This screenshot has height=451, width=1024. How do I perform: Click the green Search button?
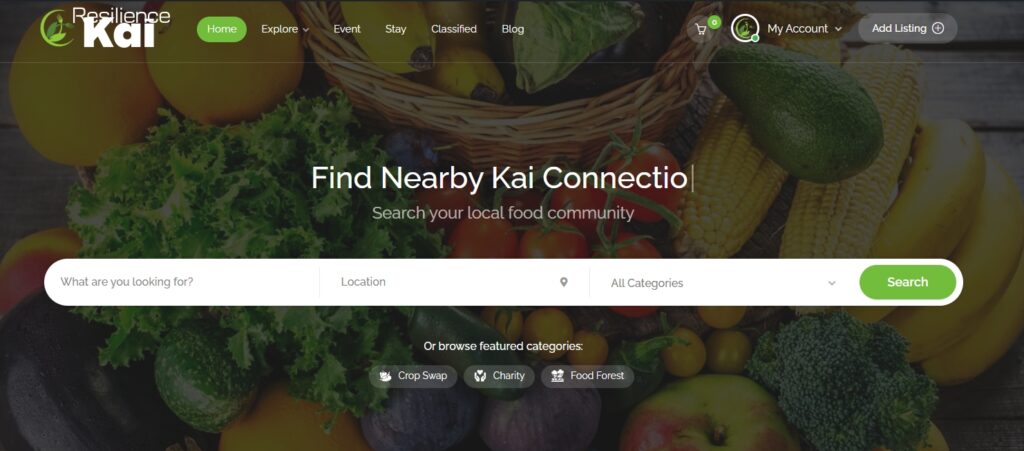[908, 282]
